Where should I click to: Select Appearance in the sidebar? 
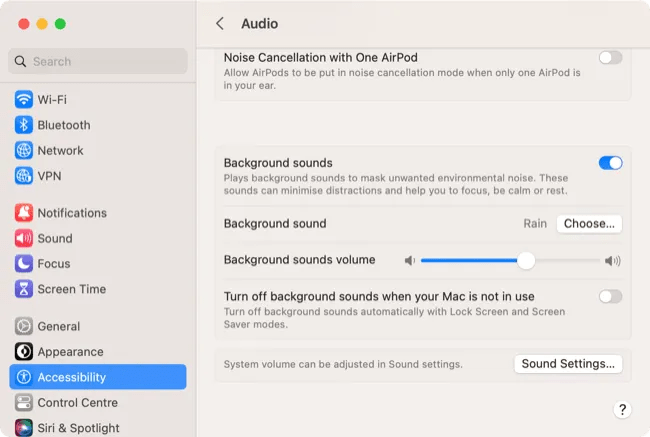pyautogui.click(x=70, y=352)
